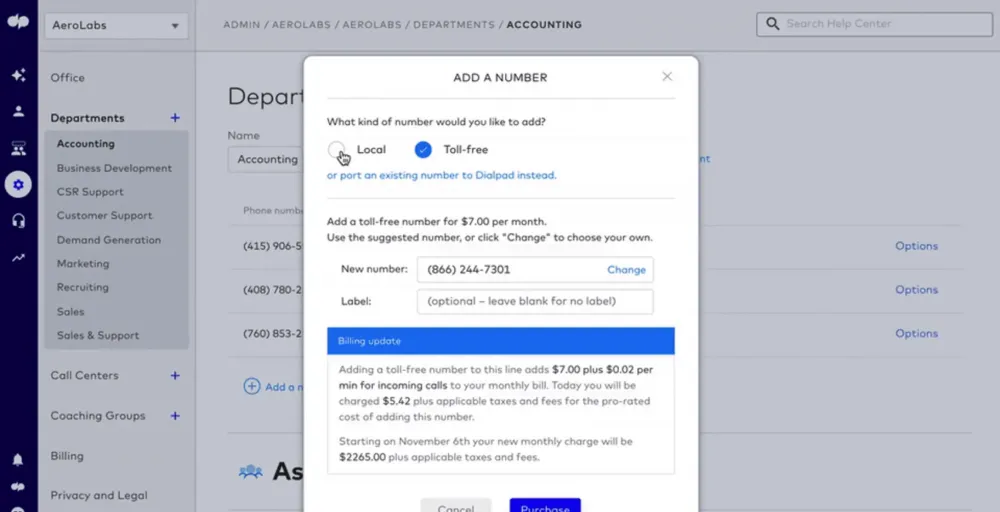Open the notifications bell icon
This screenshot has height=512, width=1000.
point(18,460)
